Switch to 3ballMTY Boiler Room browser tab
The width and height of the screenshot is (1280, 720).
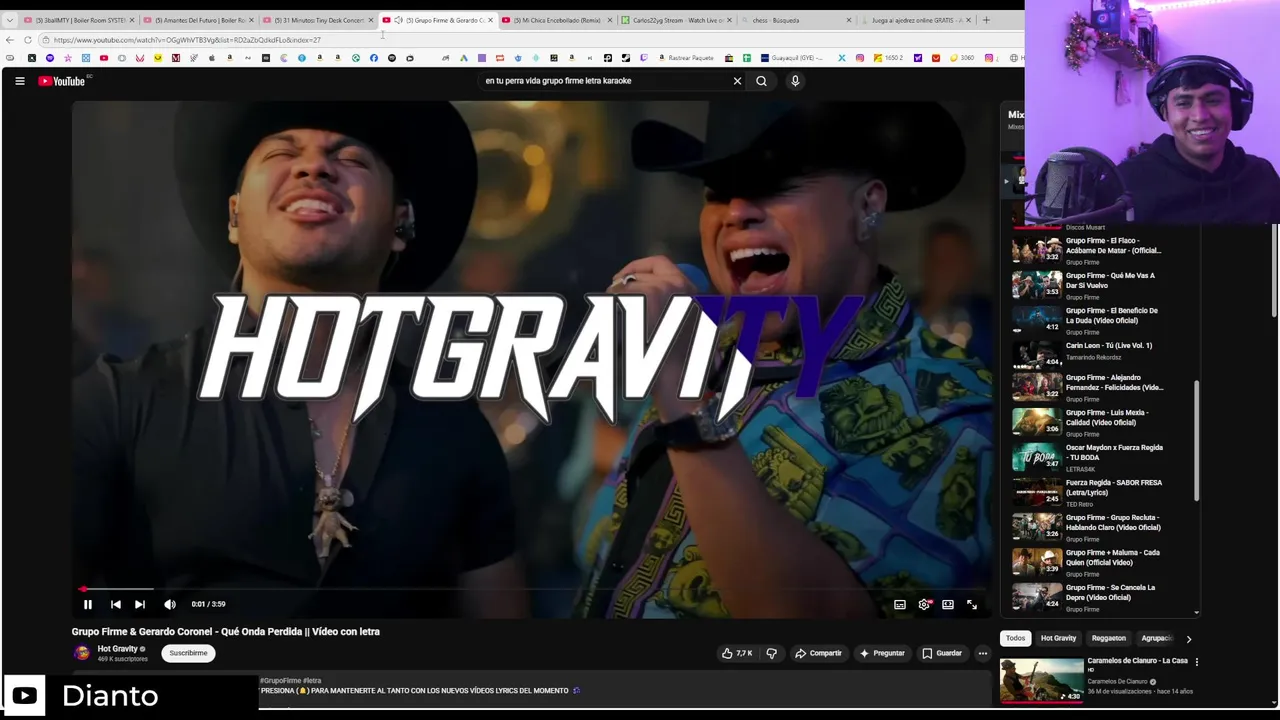78,20
